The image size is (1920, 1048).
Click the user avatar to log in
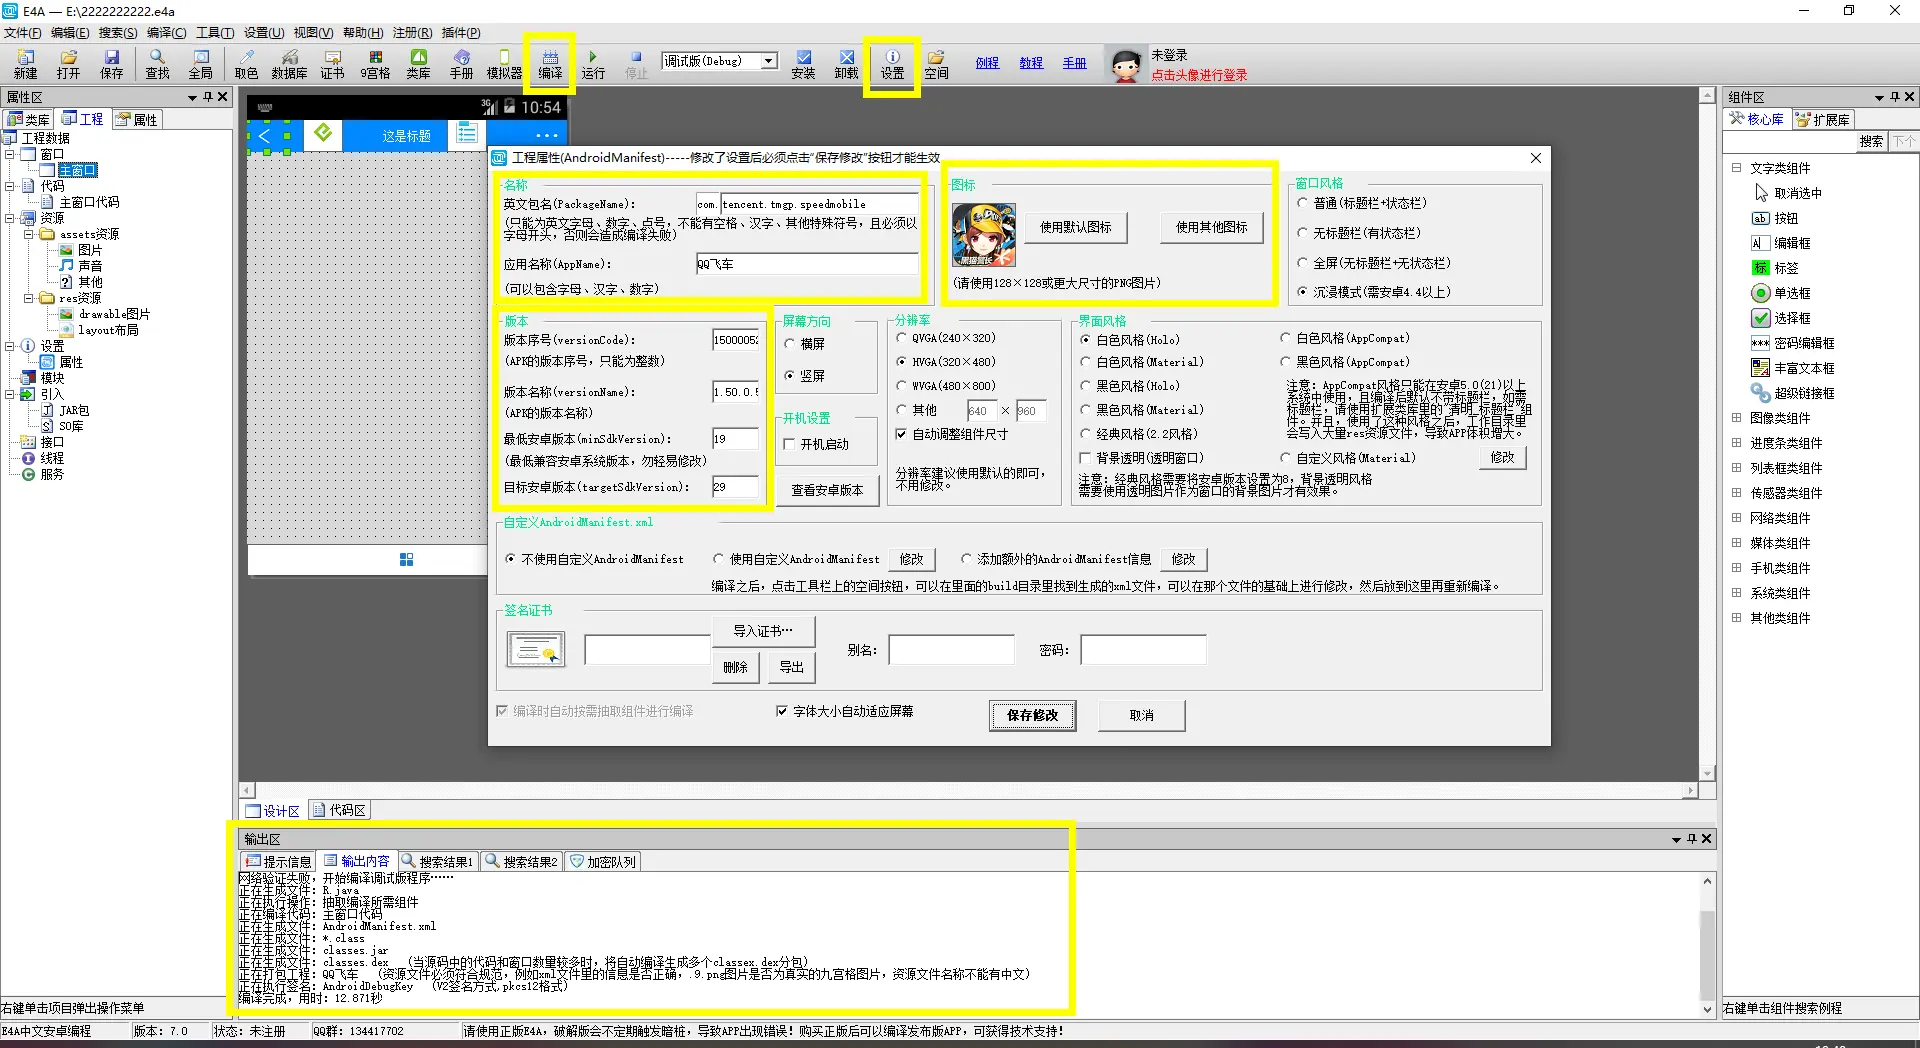(x=1126, y=66)
